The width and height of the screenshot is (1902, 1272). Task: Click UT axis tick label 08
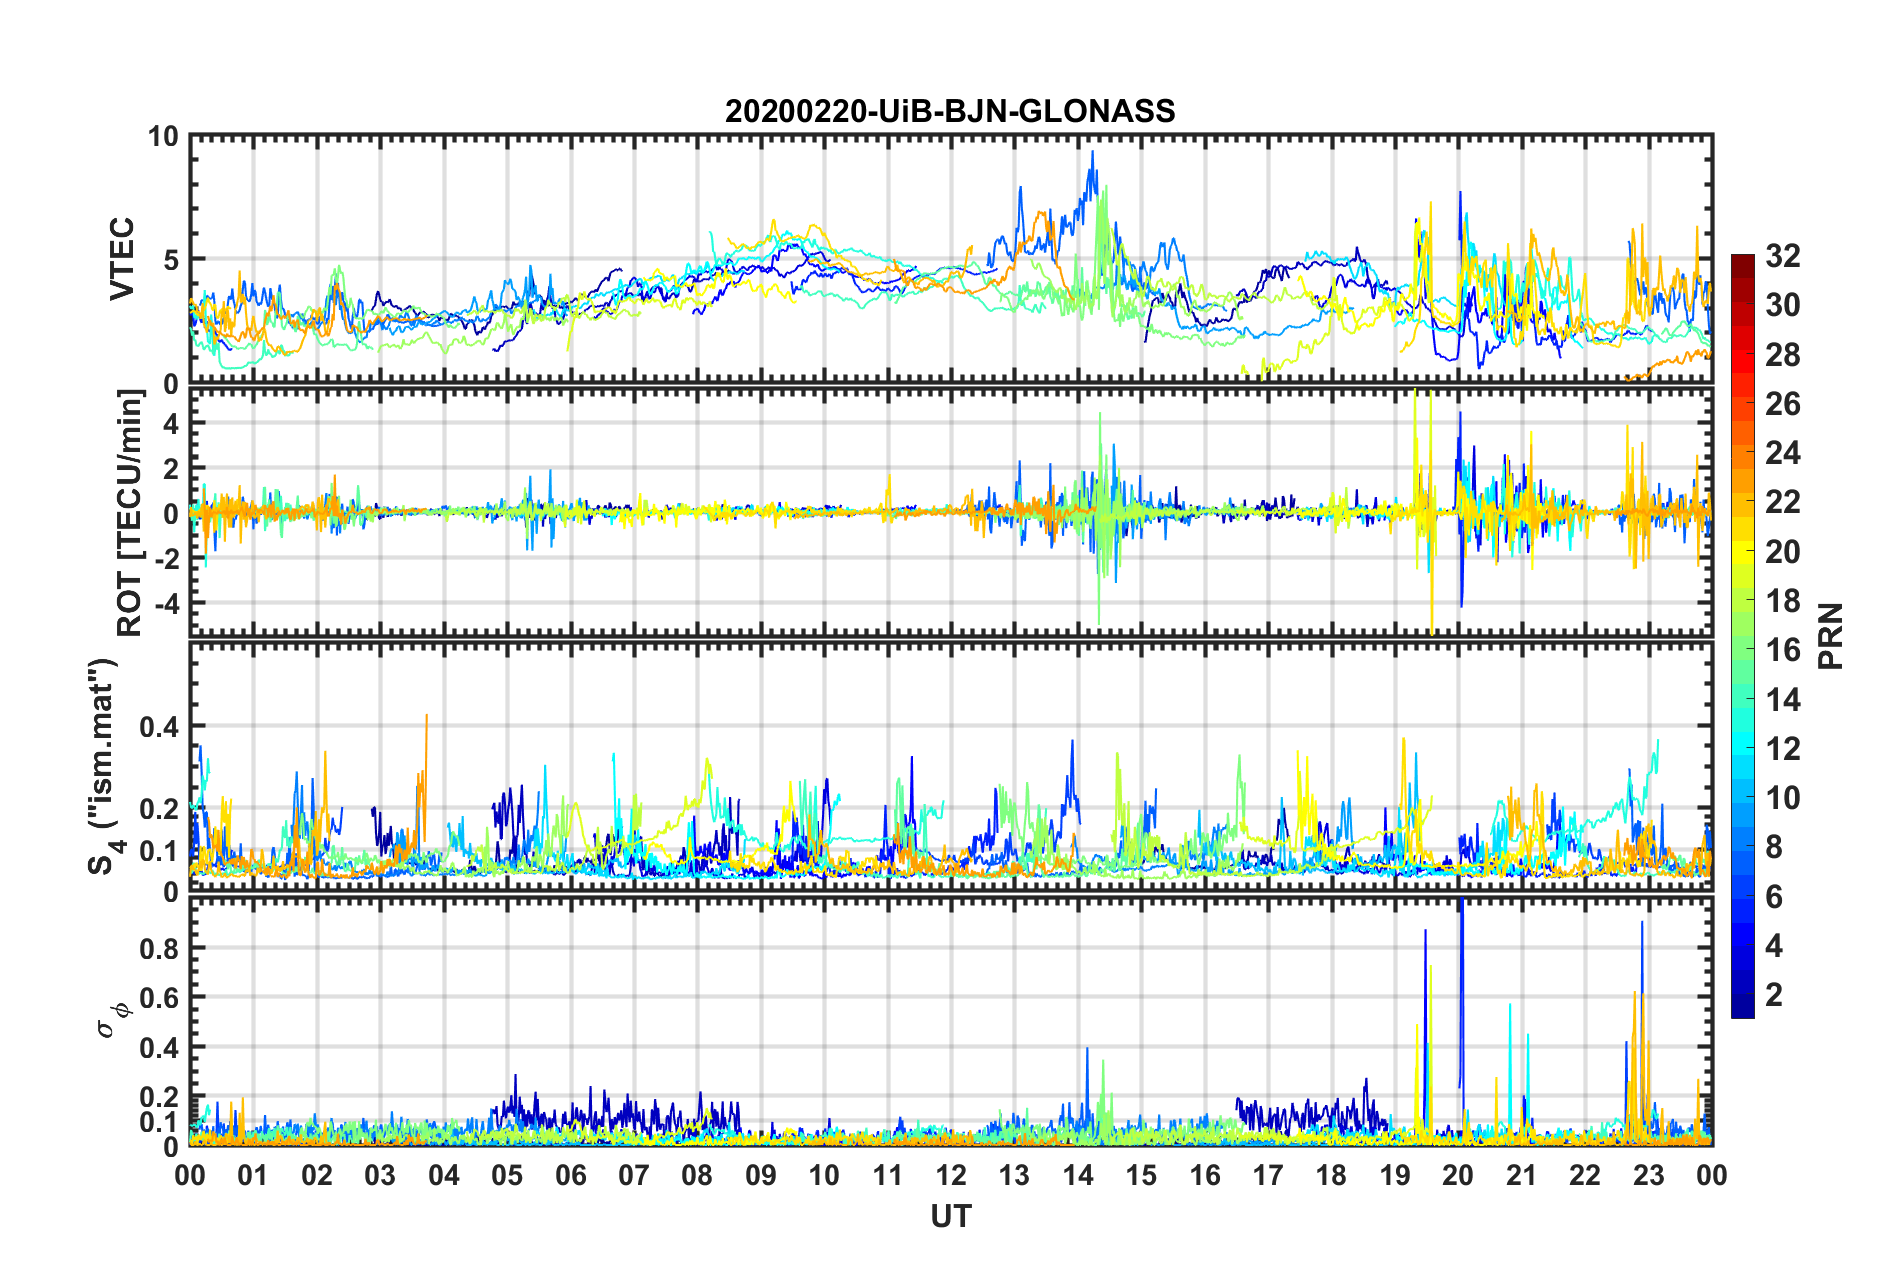(x=697, y=1175)
